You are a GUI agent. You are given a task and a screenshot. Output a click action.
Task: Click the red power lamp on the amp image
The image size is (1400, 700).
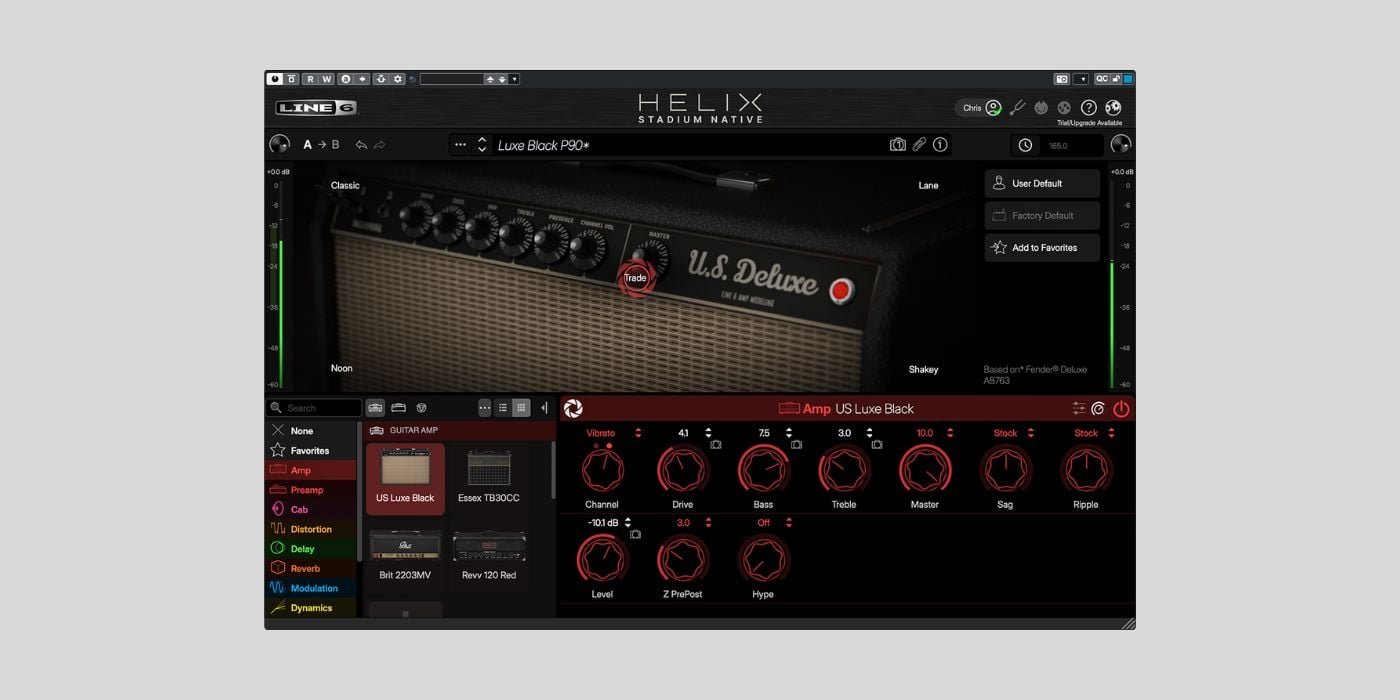[x=840, y=291]
